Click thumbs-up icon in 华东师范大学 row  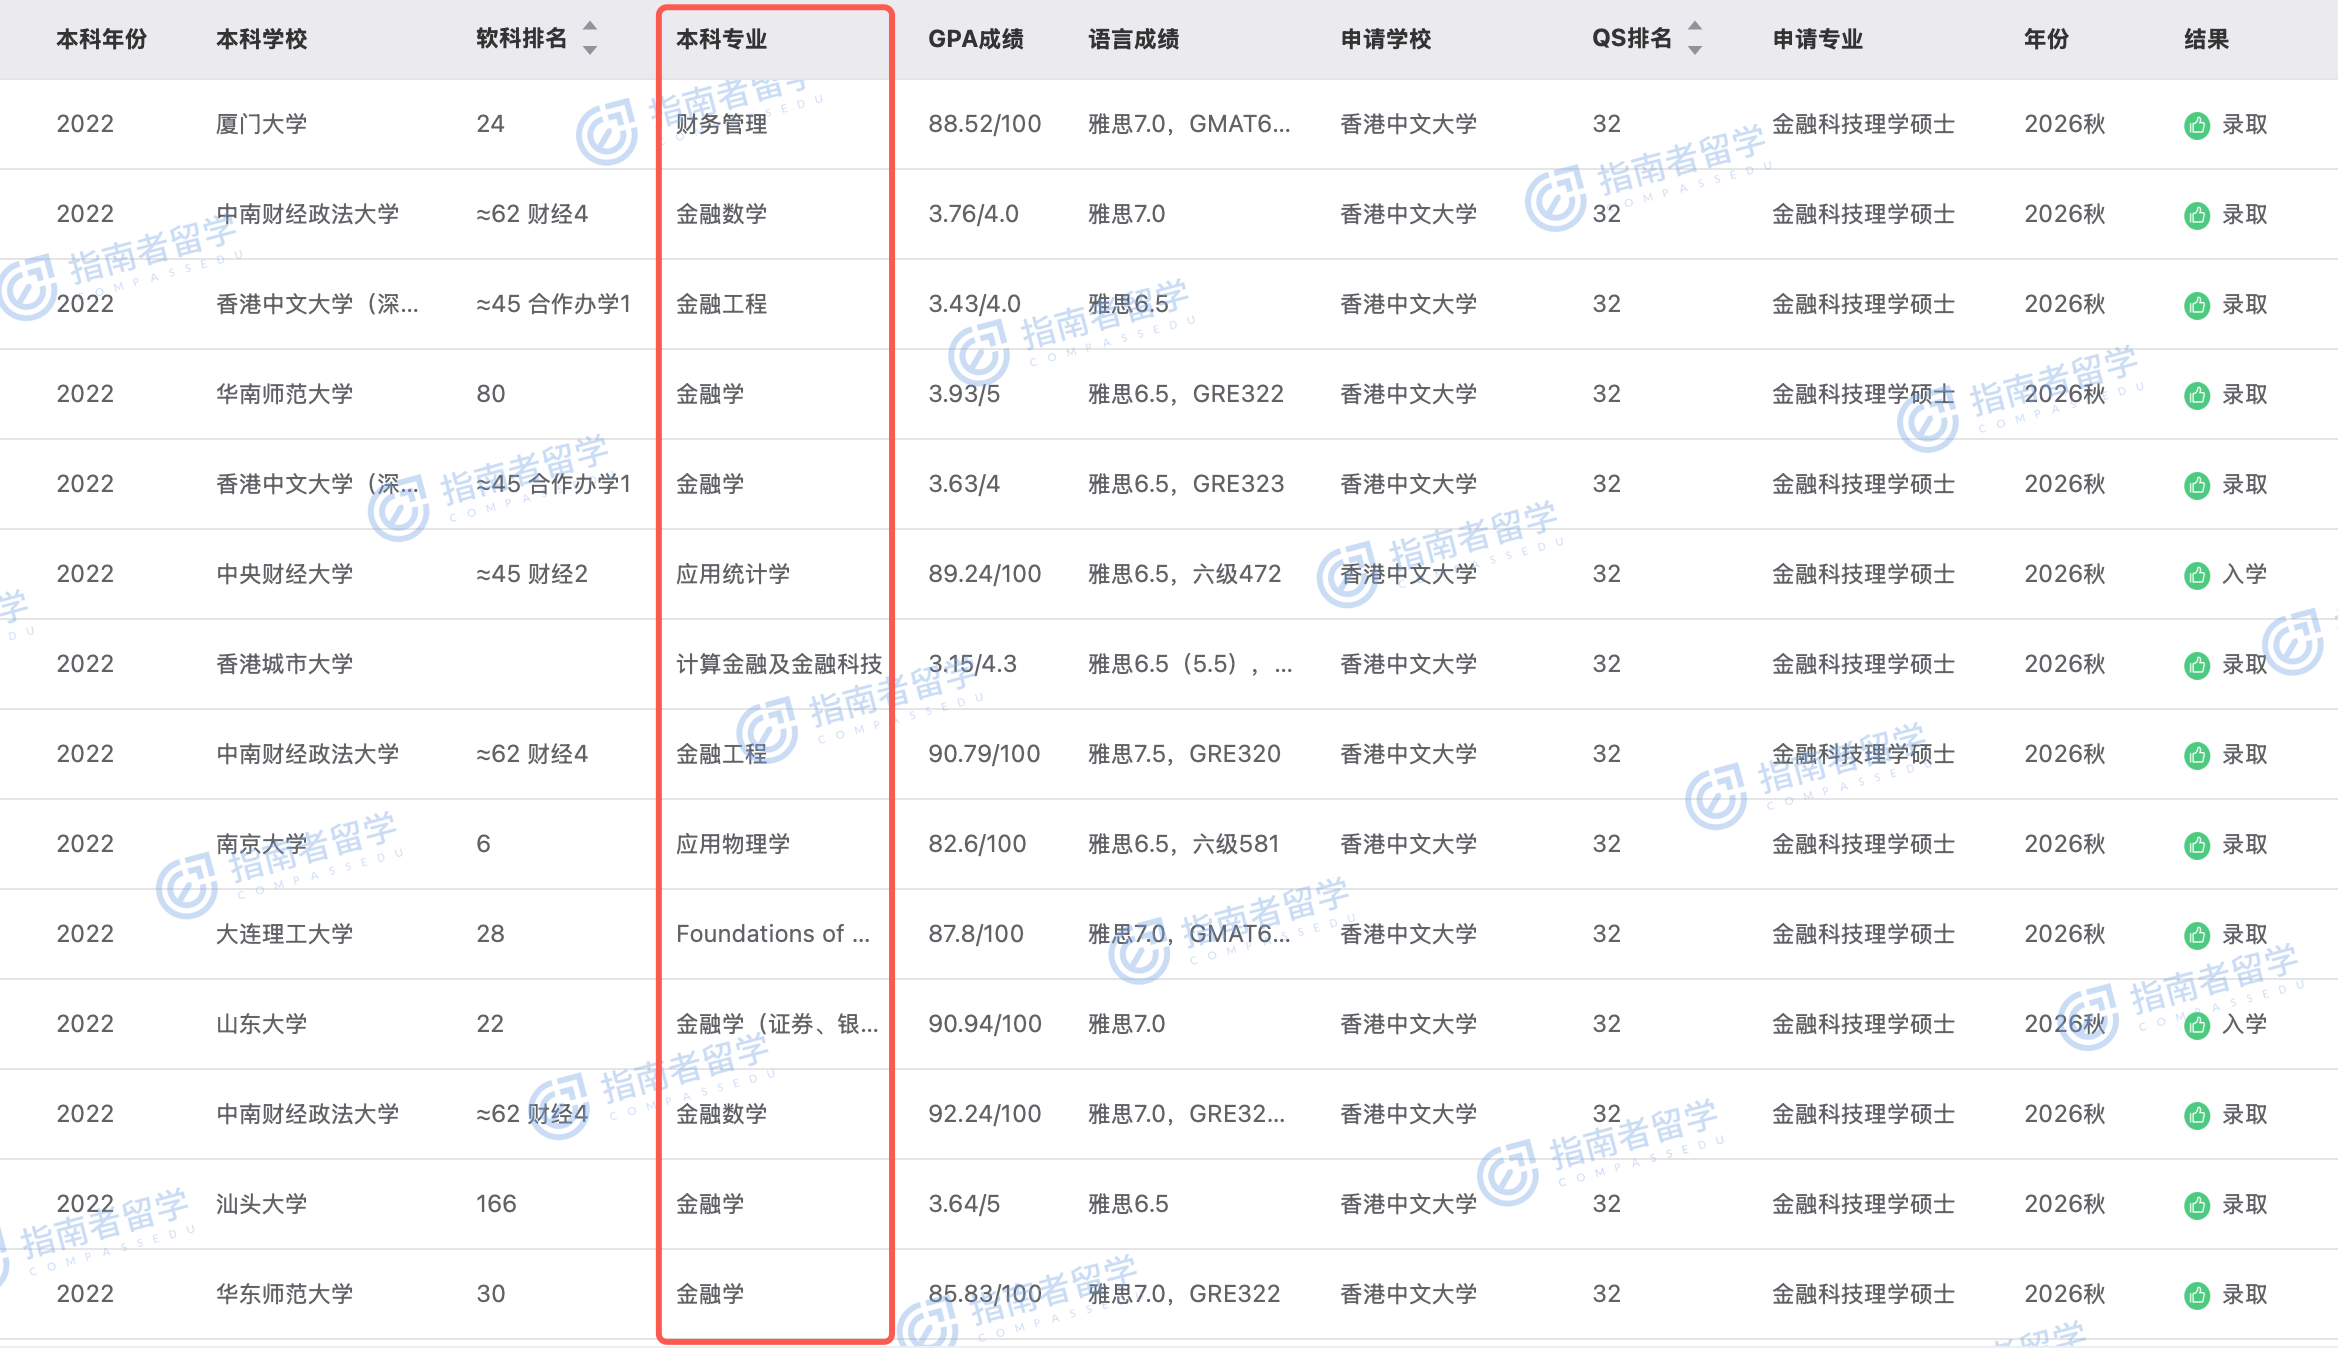2196,1295
